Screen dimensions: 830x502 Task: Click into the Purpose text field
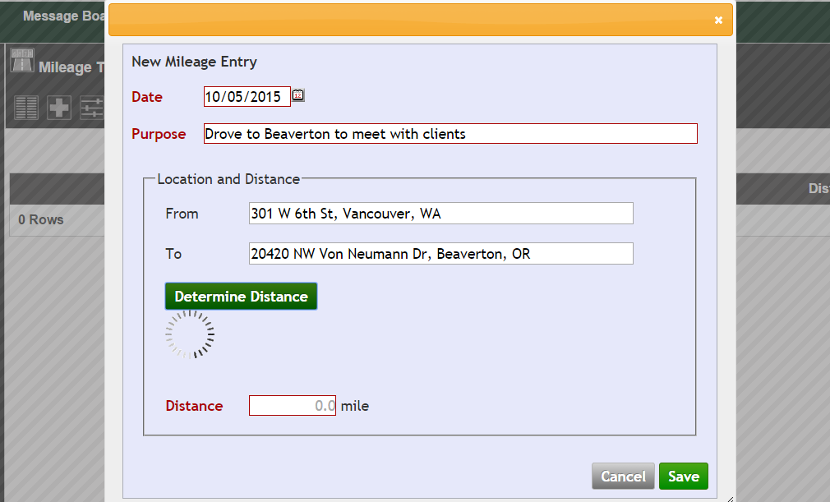pyautogui.click(x=450, y=134)
